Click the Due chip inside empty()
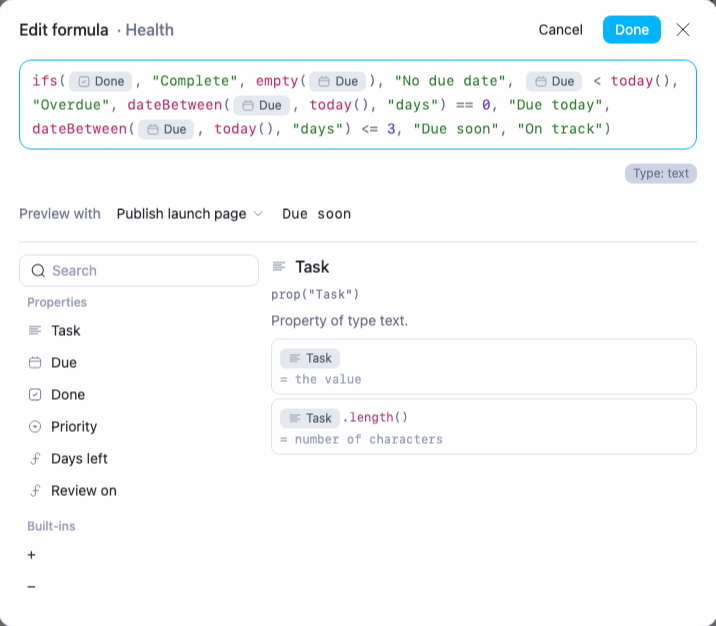The height and width of the screenshot is (626, 716). [x=337, y=81]
